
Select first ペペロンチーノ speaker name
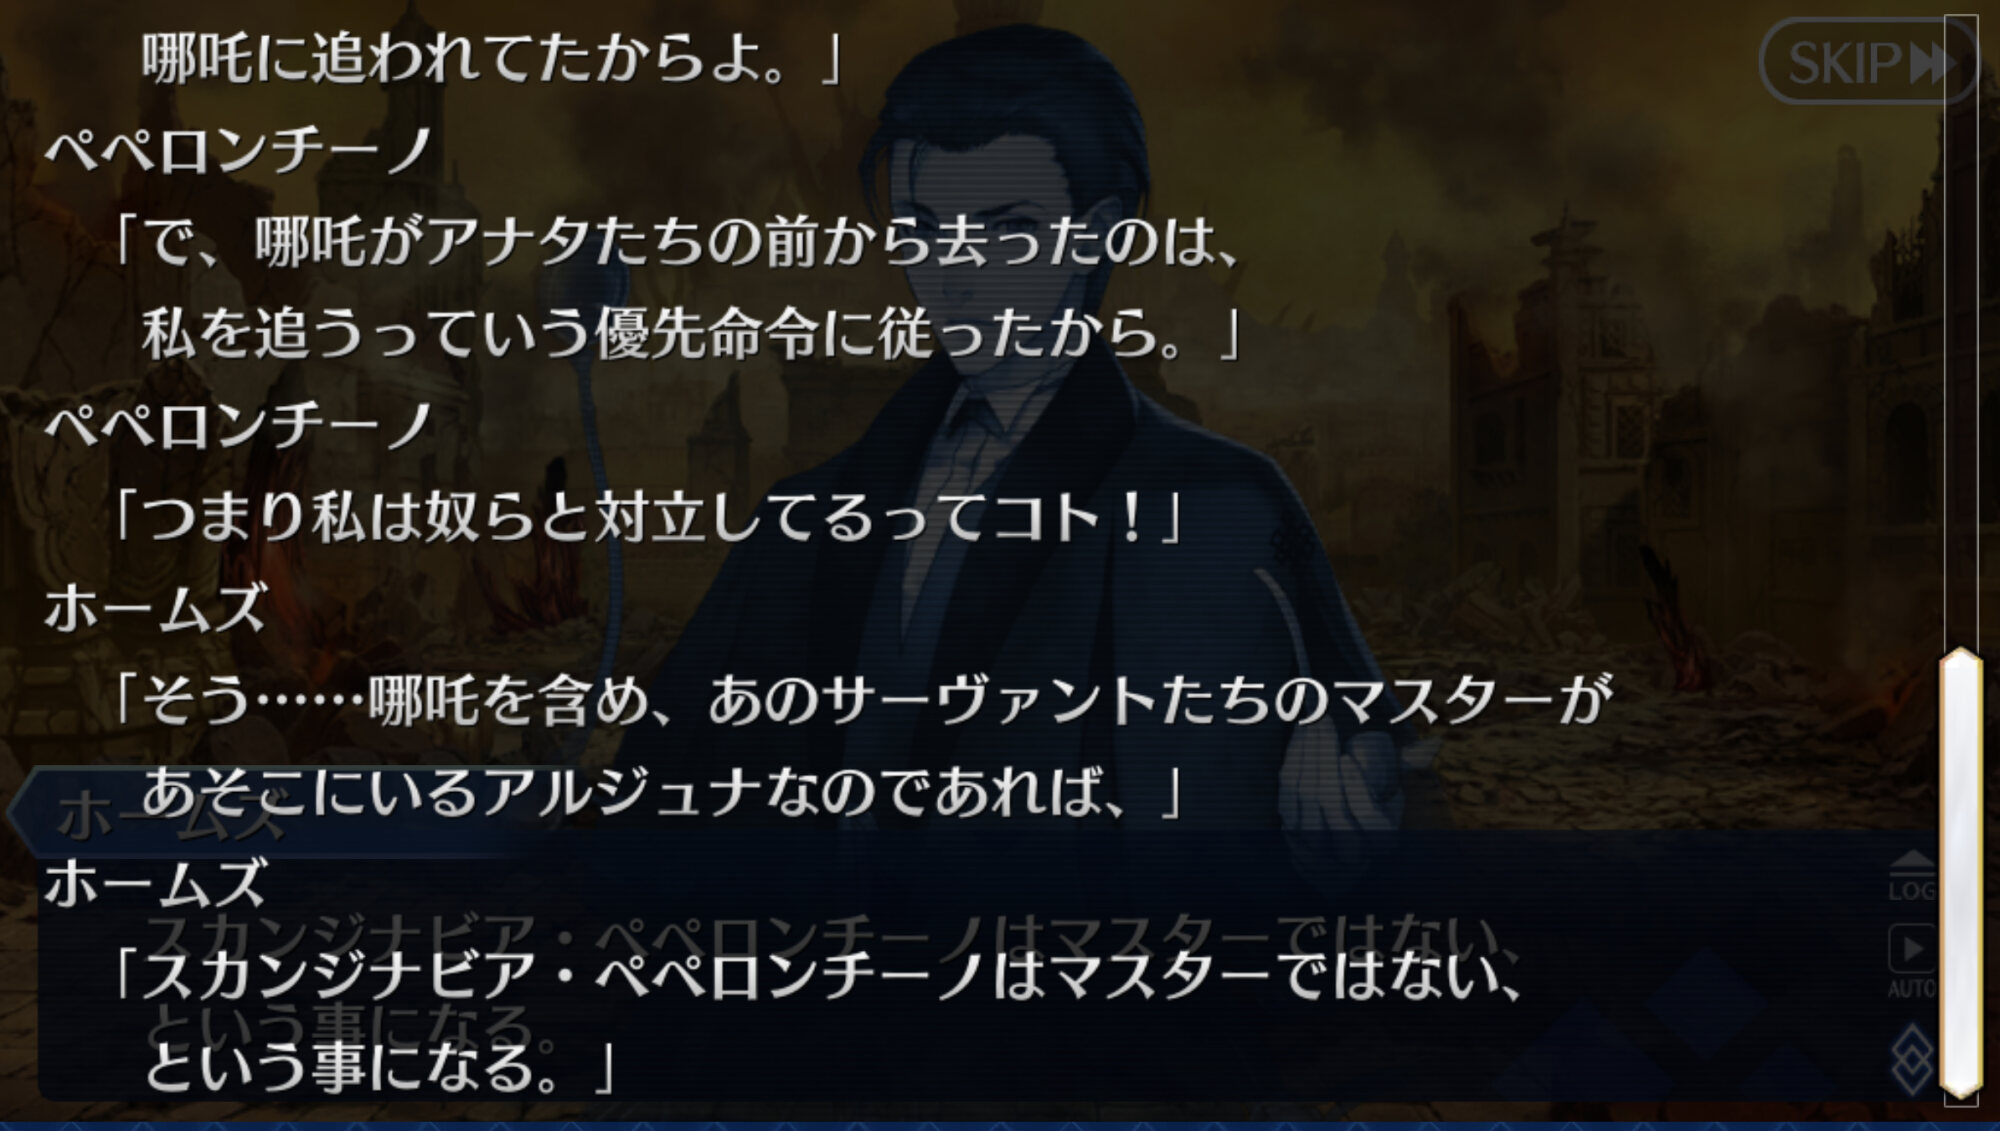[x=238, y=150]
